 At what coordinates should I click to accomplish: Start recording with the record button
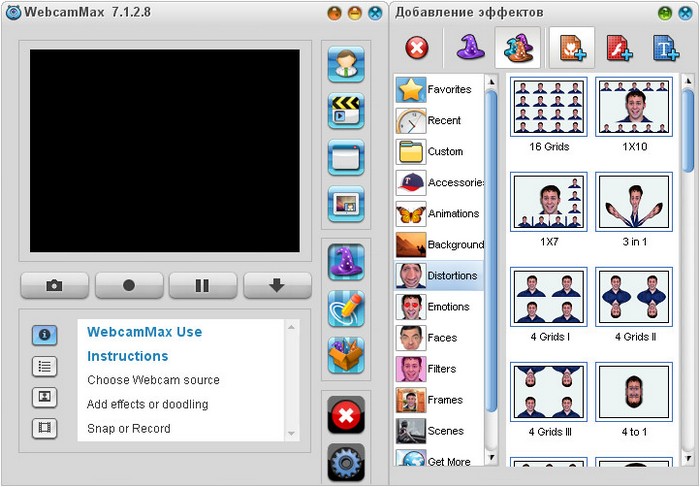point(129,285)
